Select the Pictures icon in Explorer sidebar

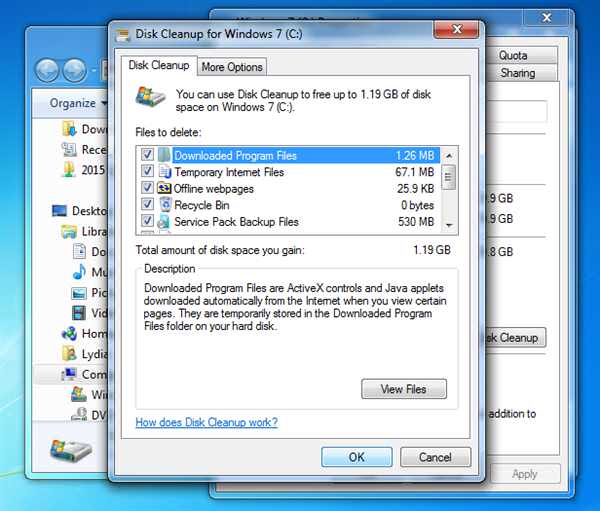(x=79, y=293)
